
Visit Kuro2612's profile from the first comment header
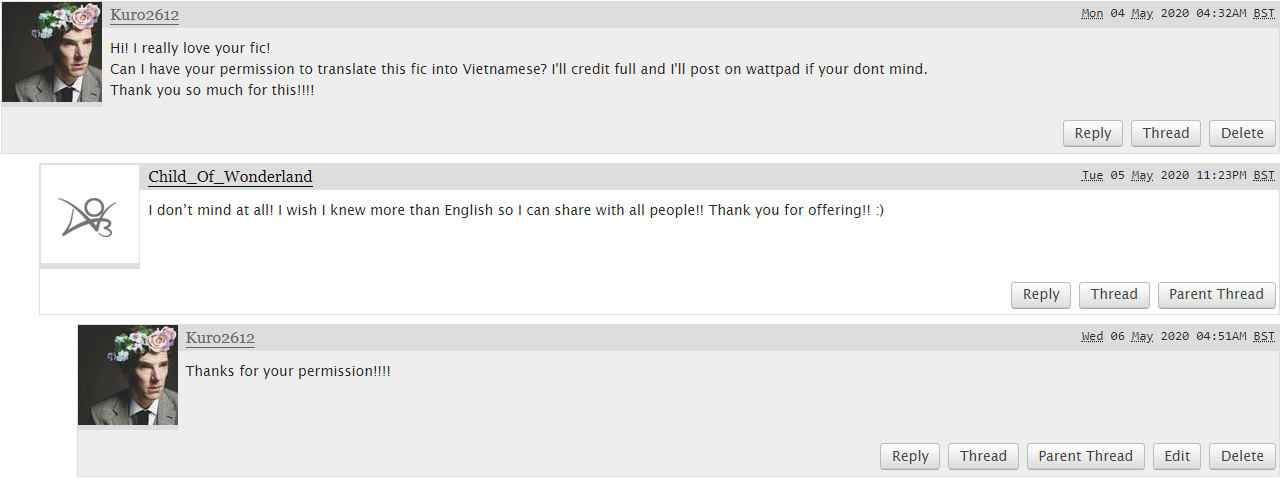tap(144, 15)
